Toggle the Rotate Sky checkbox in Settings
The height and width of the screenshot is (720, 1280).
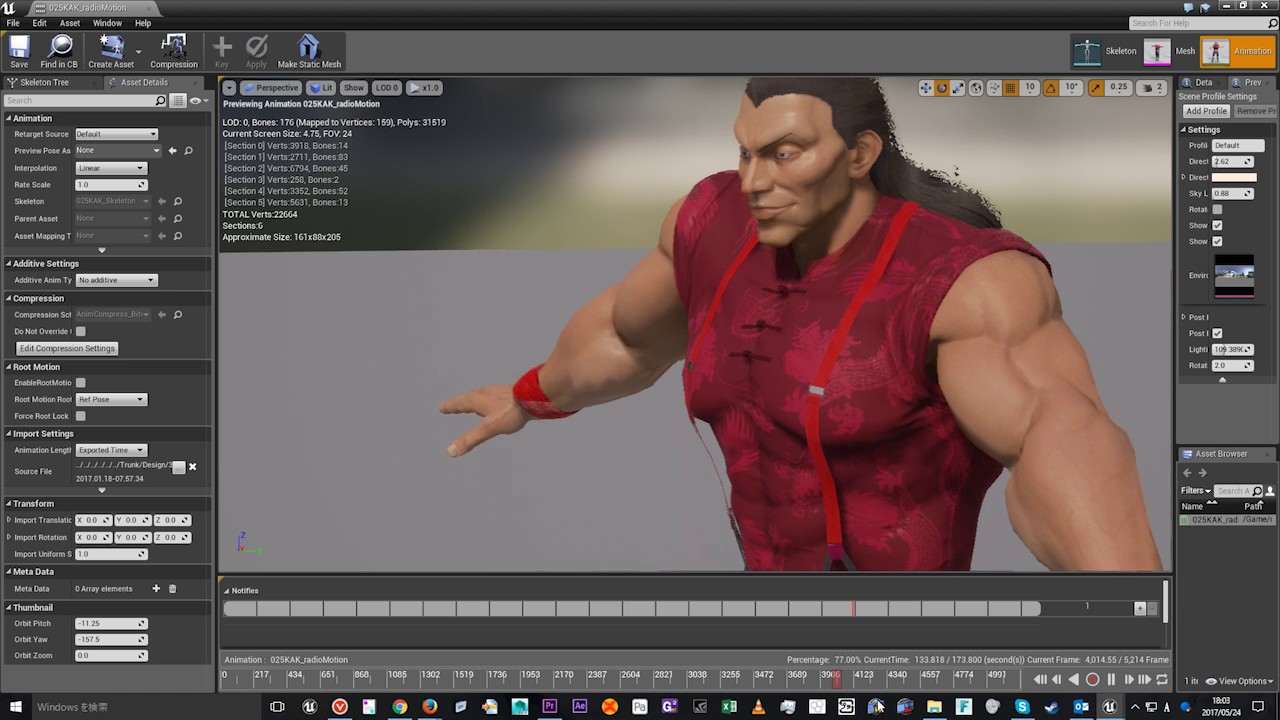(1217, 209)
